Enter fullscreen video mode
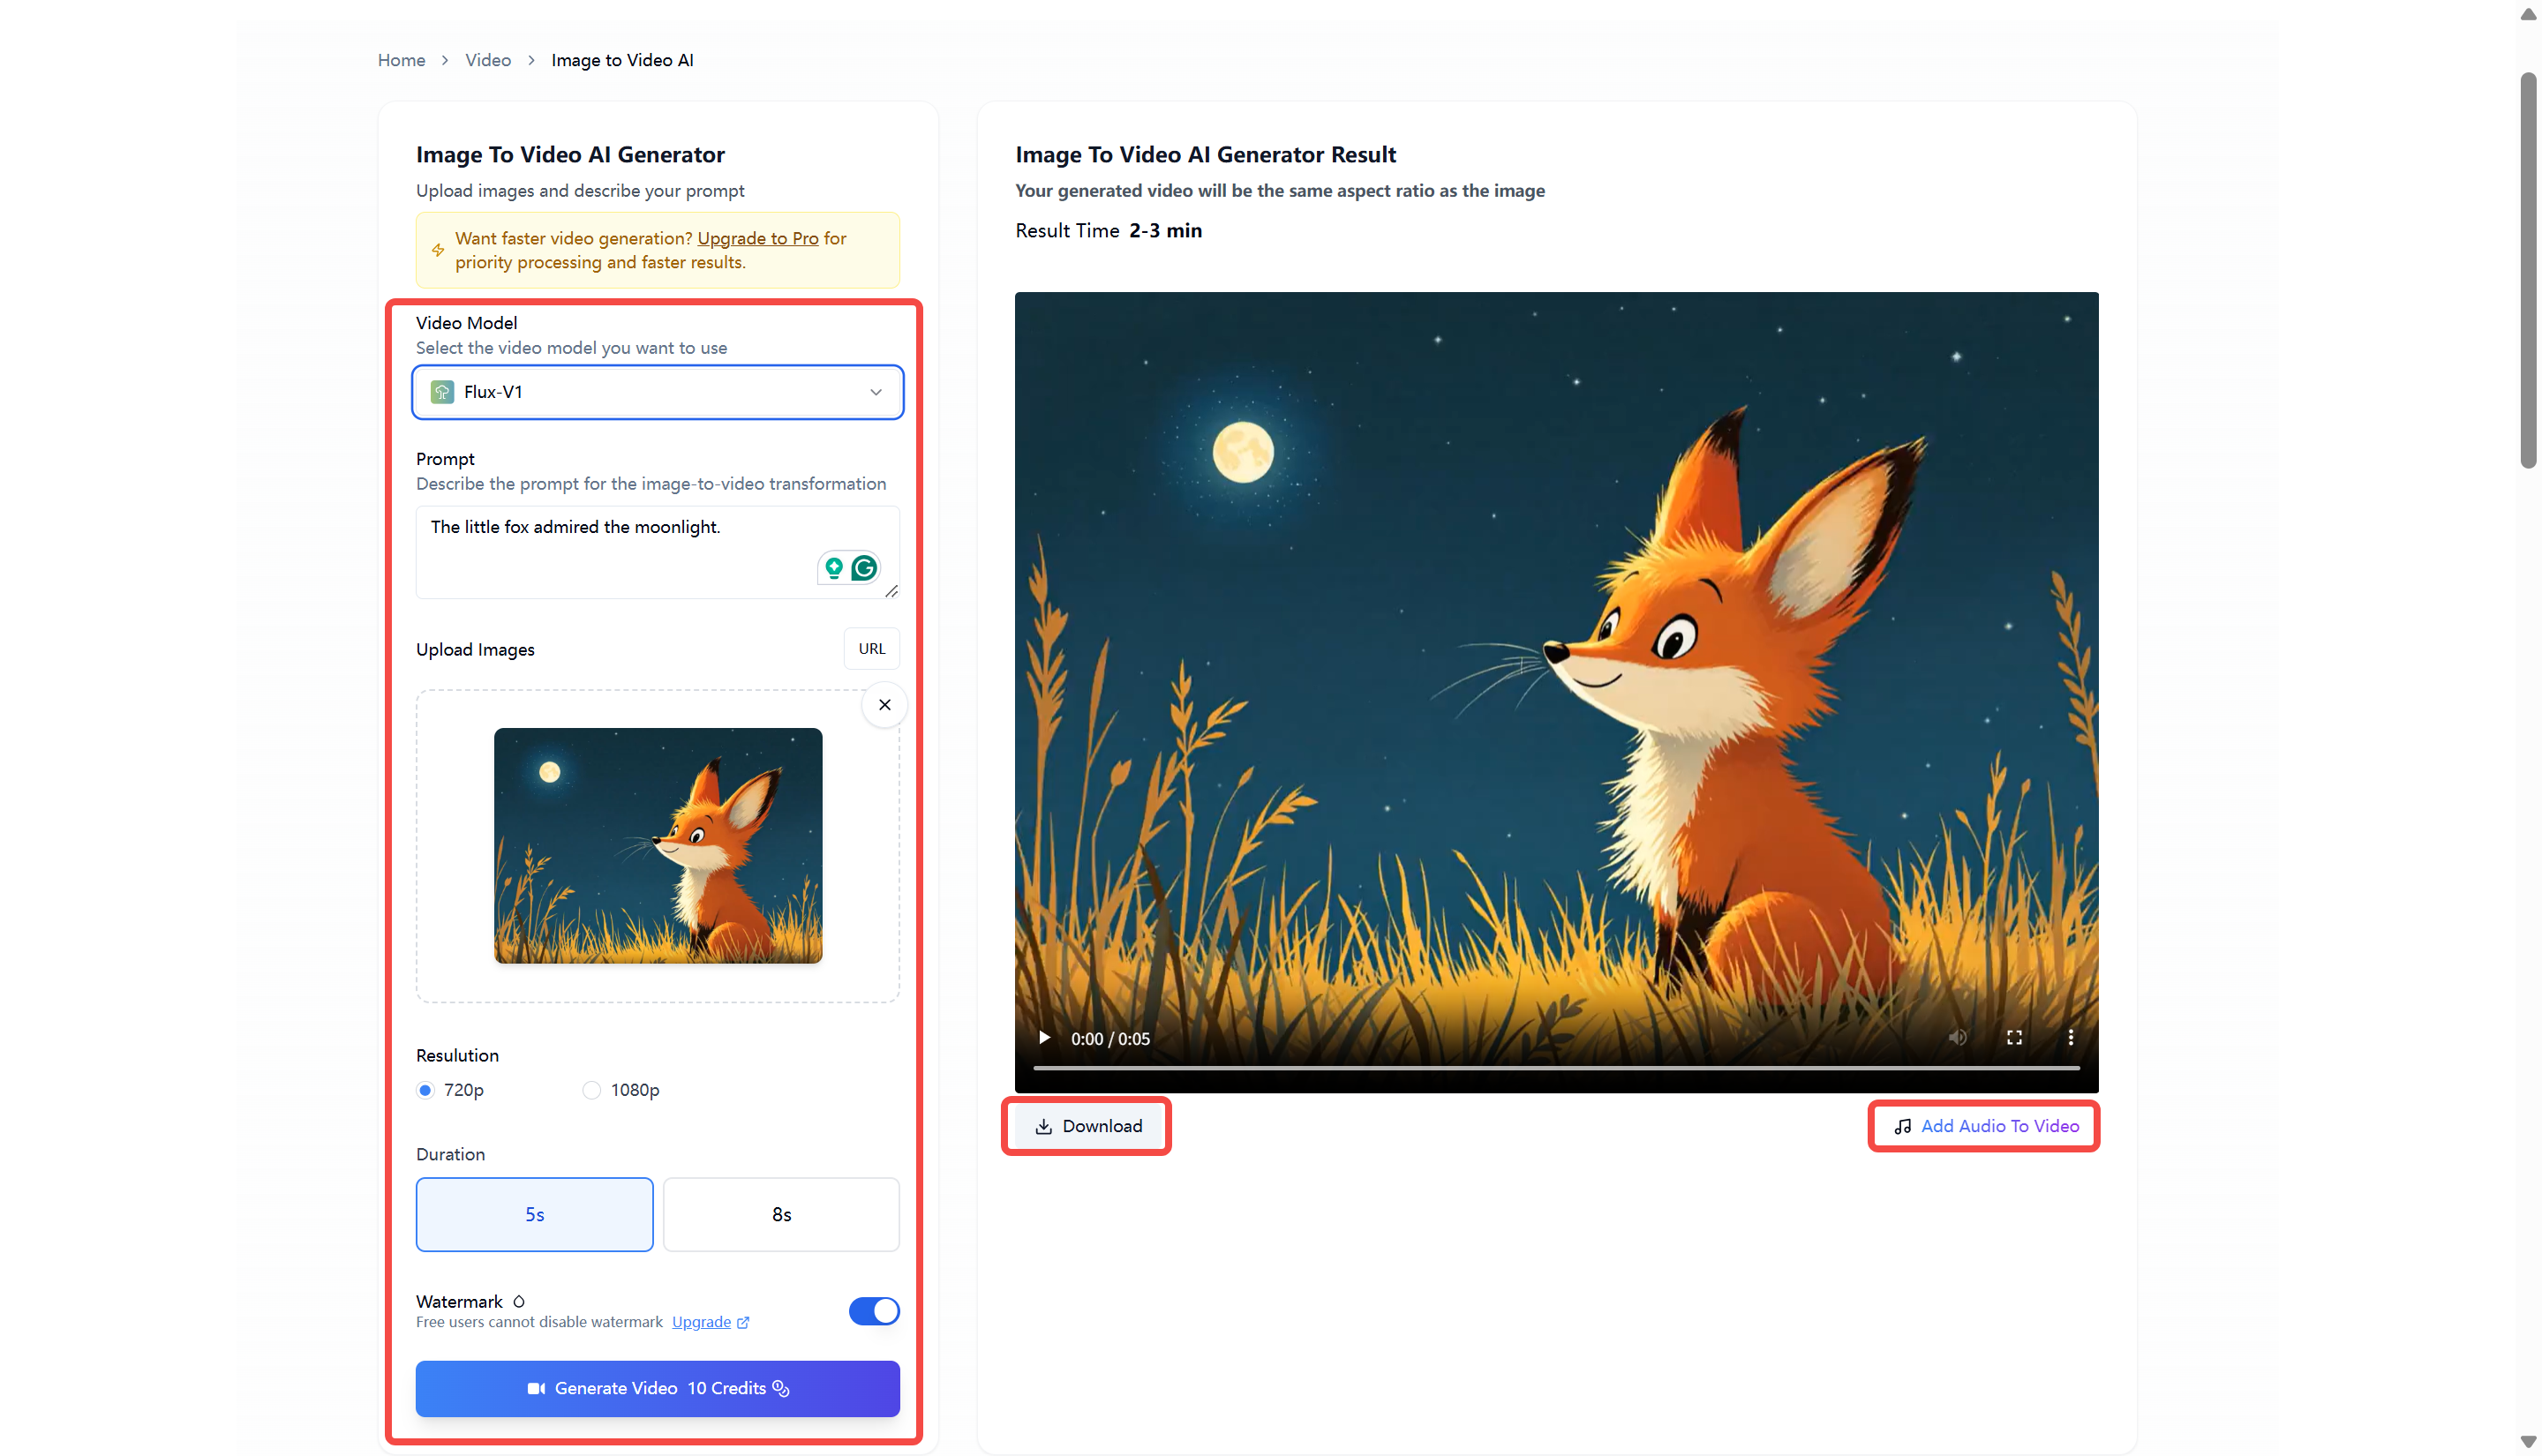 [2014, 1038]
